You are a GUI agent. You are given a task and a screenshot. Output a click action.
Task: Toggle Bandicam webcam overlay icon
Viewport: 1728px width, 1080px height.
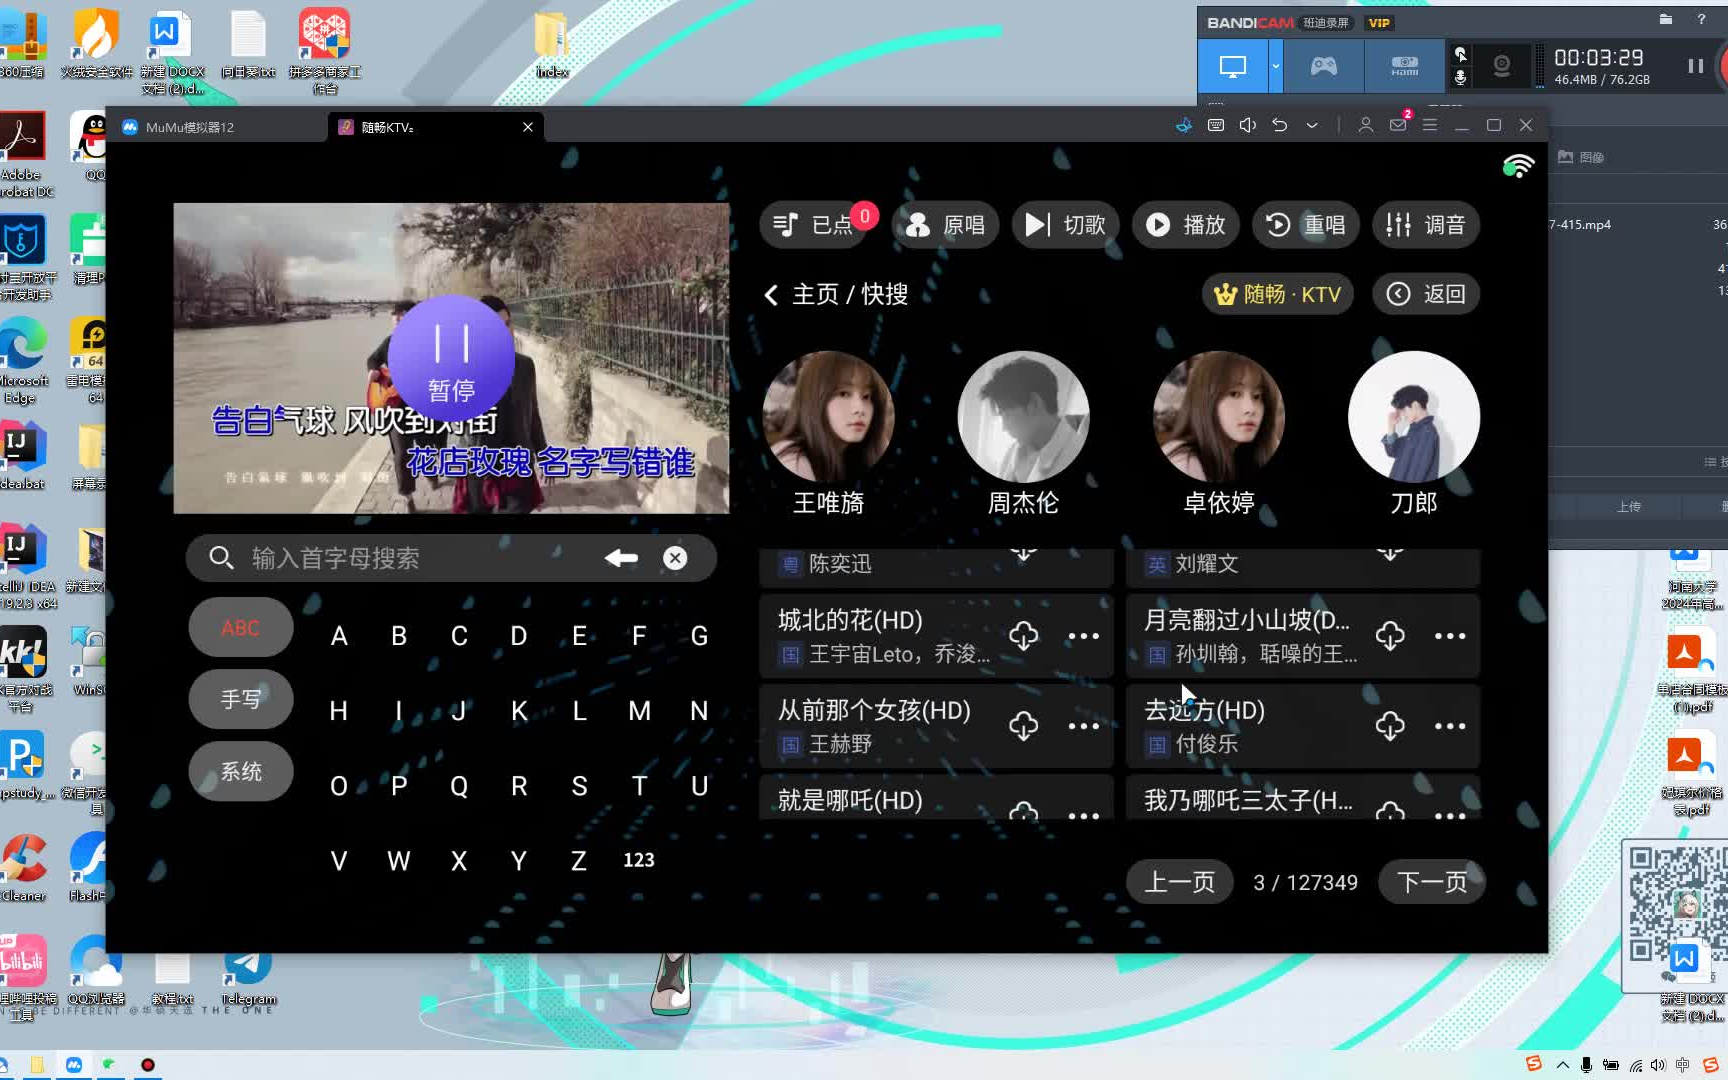click(1501, 67)
